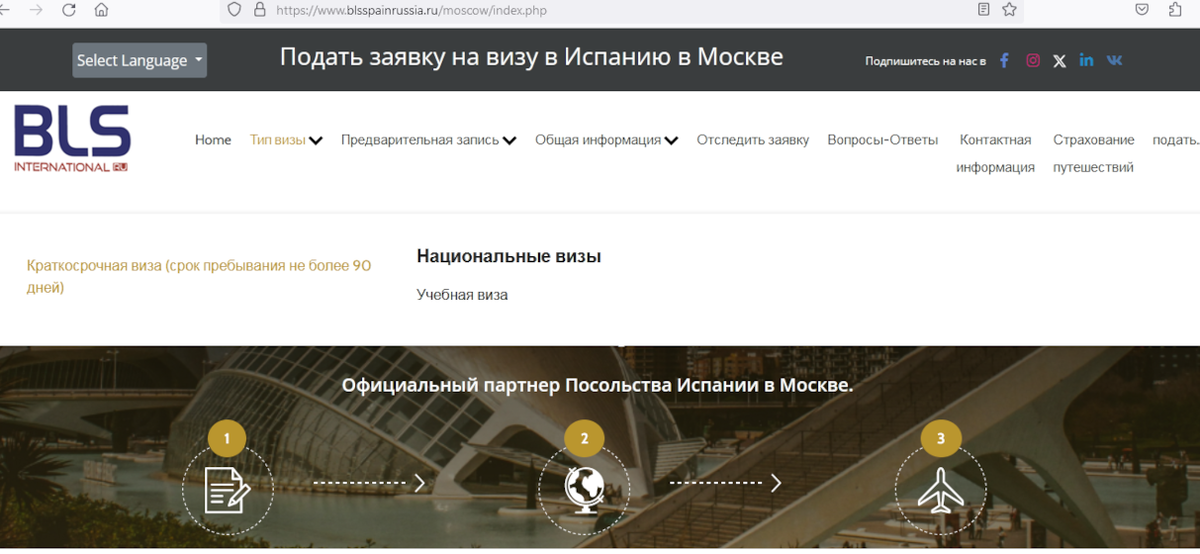Go to Отследить заявку page
This screenshot has width=1200, height=554.
[x=753, y=140]
